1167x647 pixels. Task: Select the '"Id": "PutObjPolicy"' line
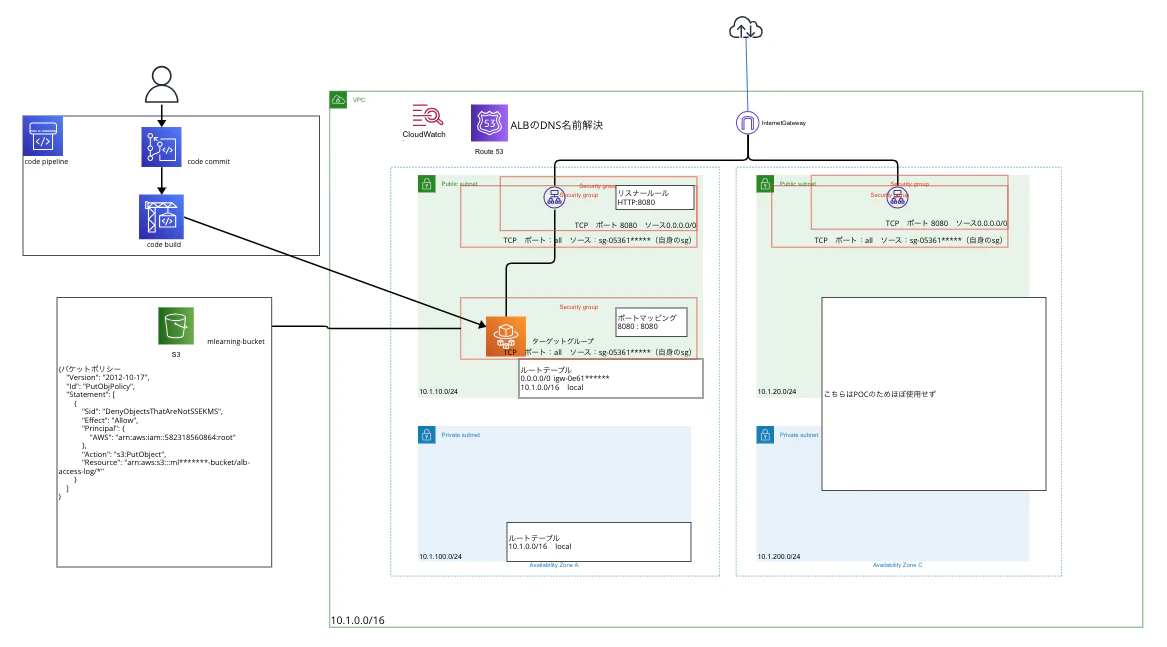click(x=100, y=386)
